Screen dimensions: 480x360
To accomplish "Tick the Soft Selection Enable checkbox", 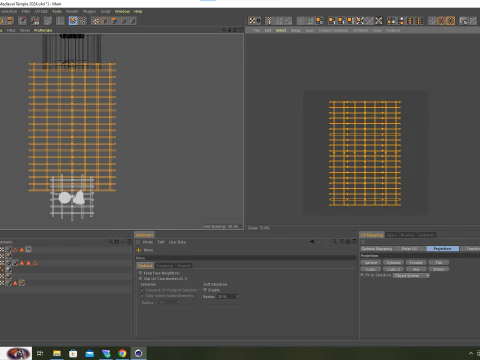I will coord(205,290).
